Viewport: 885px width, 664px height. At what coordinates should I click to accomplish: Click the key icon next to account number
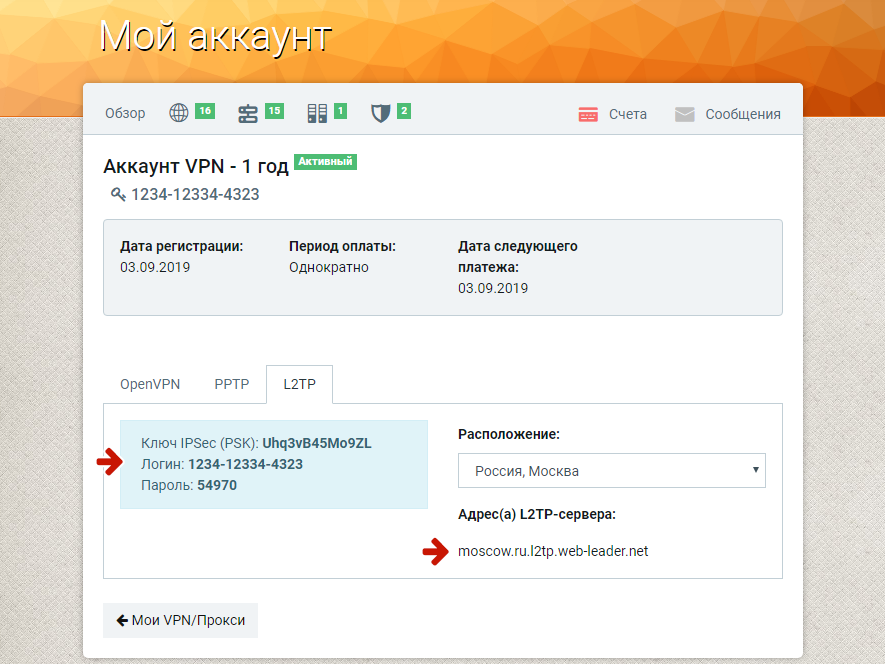click(x=118, y=194)
